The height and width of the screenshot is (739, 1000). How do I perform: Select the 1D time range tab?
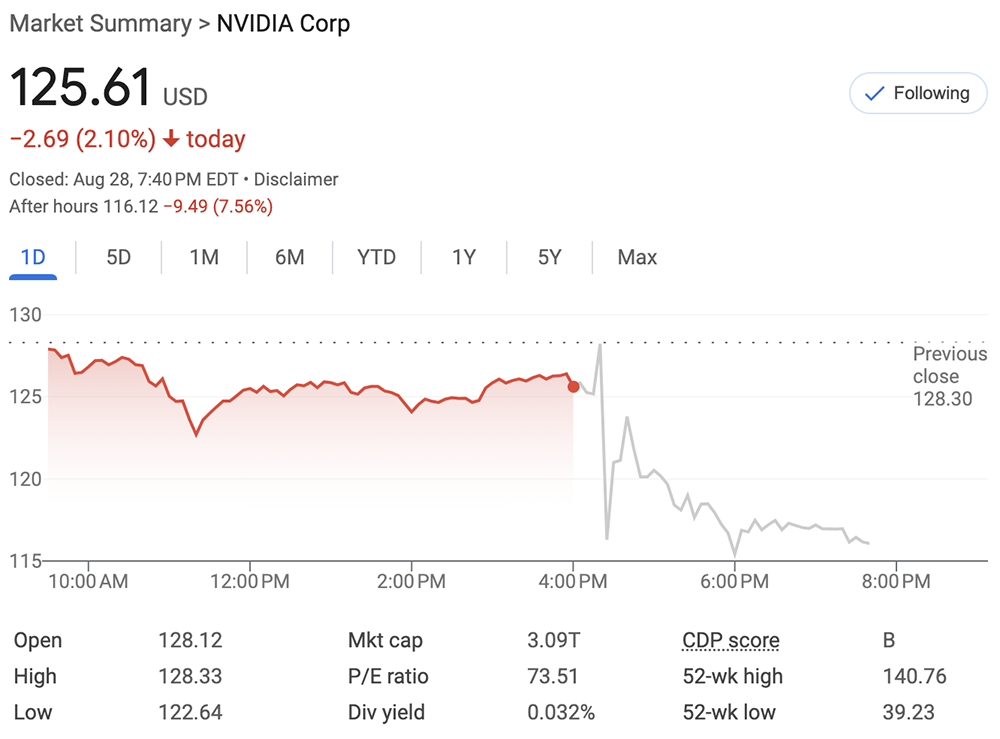33,257
